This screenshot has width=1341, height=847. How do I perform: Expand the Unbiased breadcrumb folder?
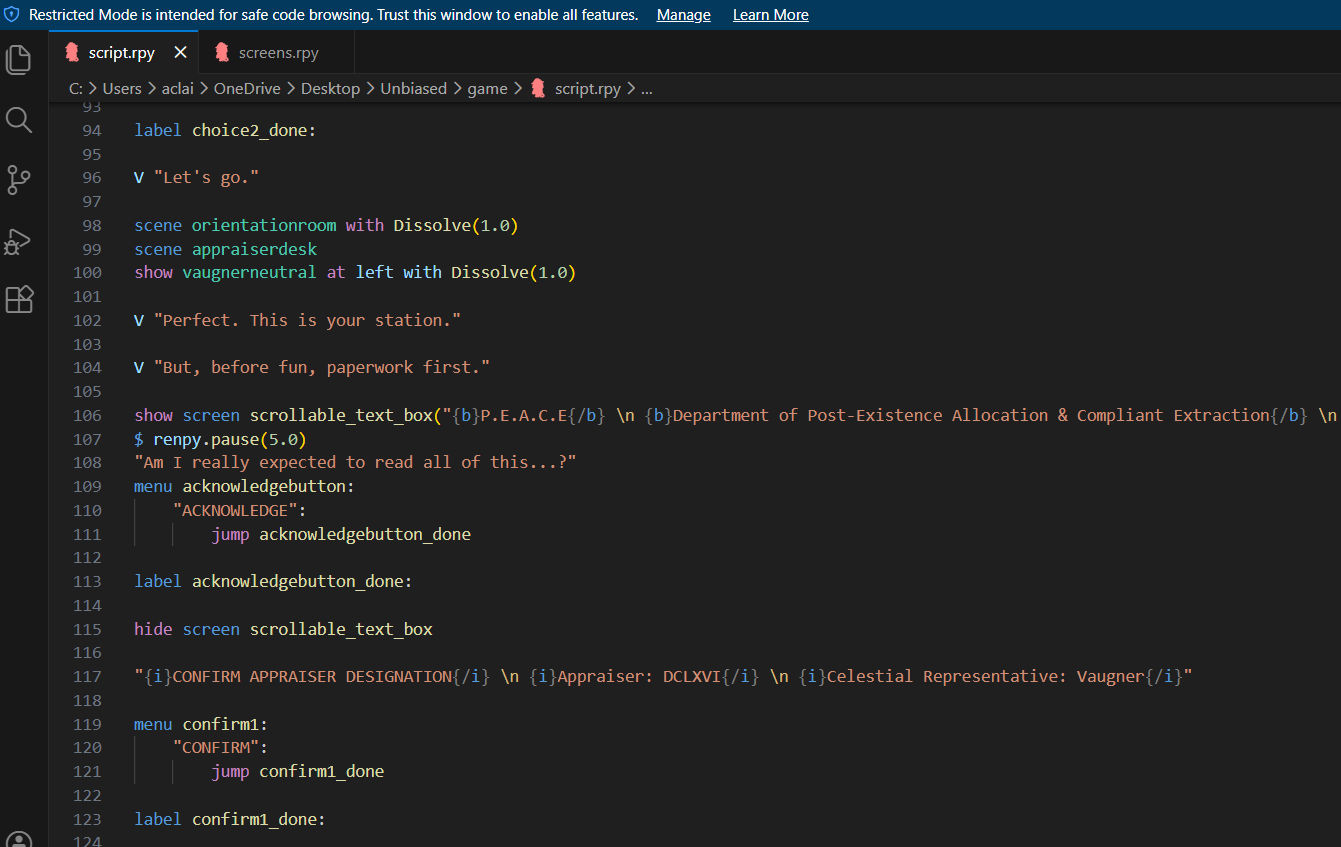coord(413,89)
